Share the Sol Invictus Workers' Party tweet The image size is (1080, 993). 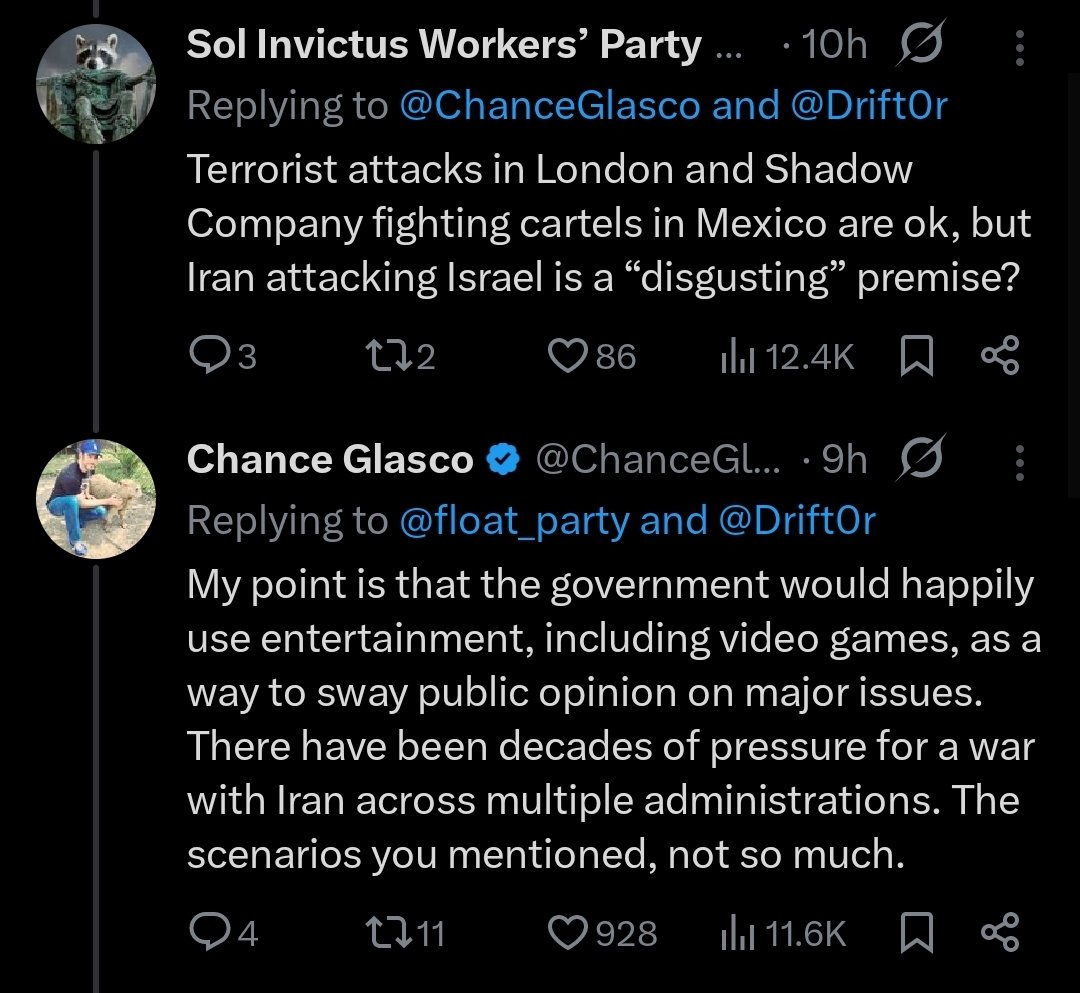[998, 357]
